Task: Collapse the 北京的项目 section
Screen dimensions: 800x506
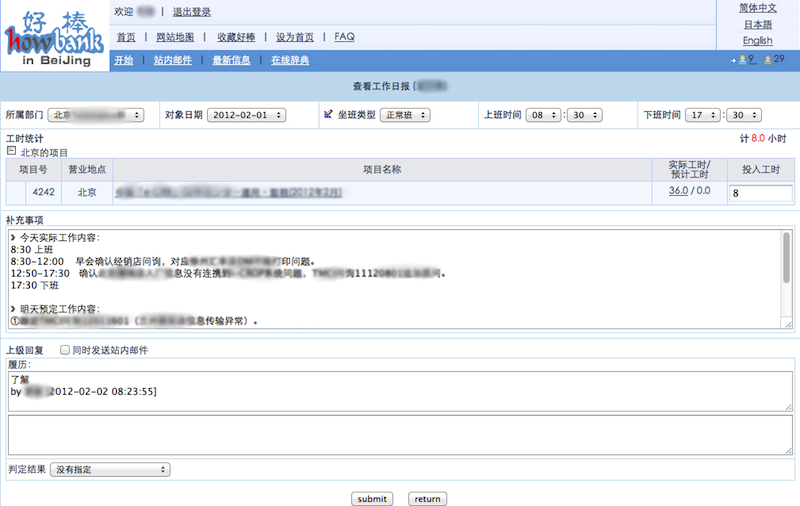Action: coord(11,151)
